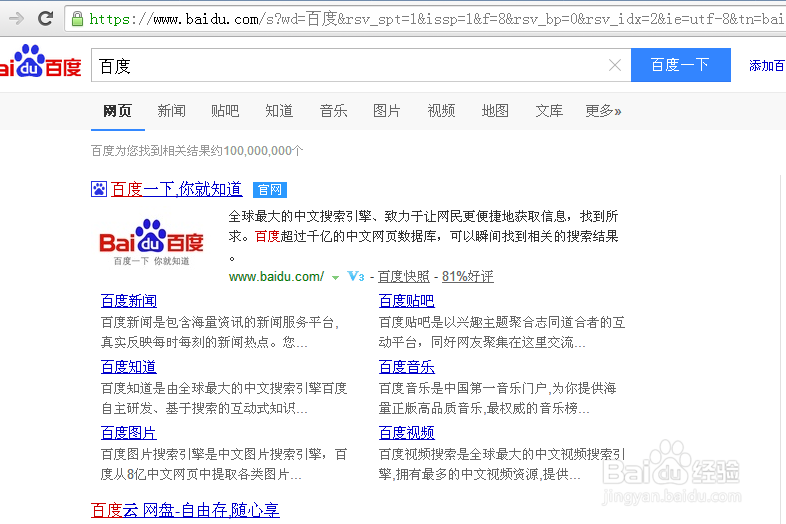The width and height of the screenshot is (786, 524).
Task: Click the paw favicon beside first result
Action: (99, 189)
